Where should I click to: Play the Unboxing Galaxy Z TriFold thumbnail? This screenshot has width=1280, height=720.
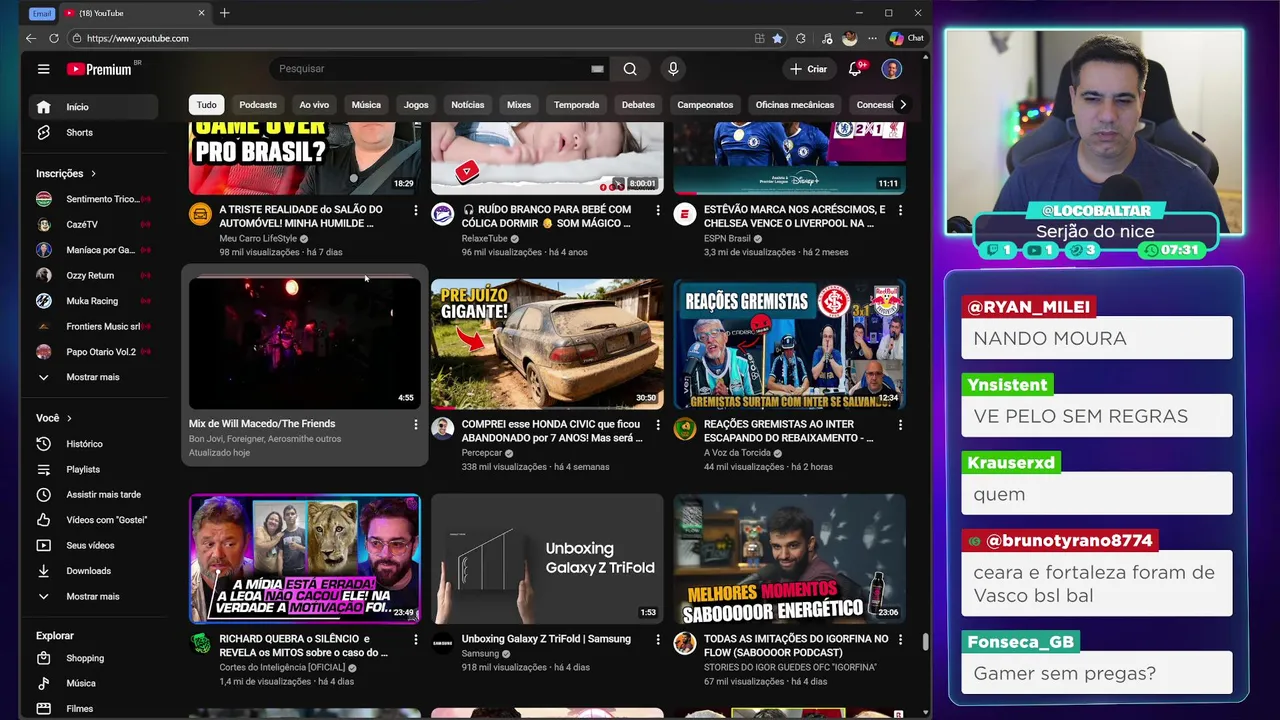(x=547, y=558)
